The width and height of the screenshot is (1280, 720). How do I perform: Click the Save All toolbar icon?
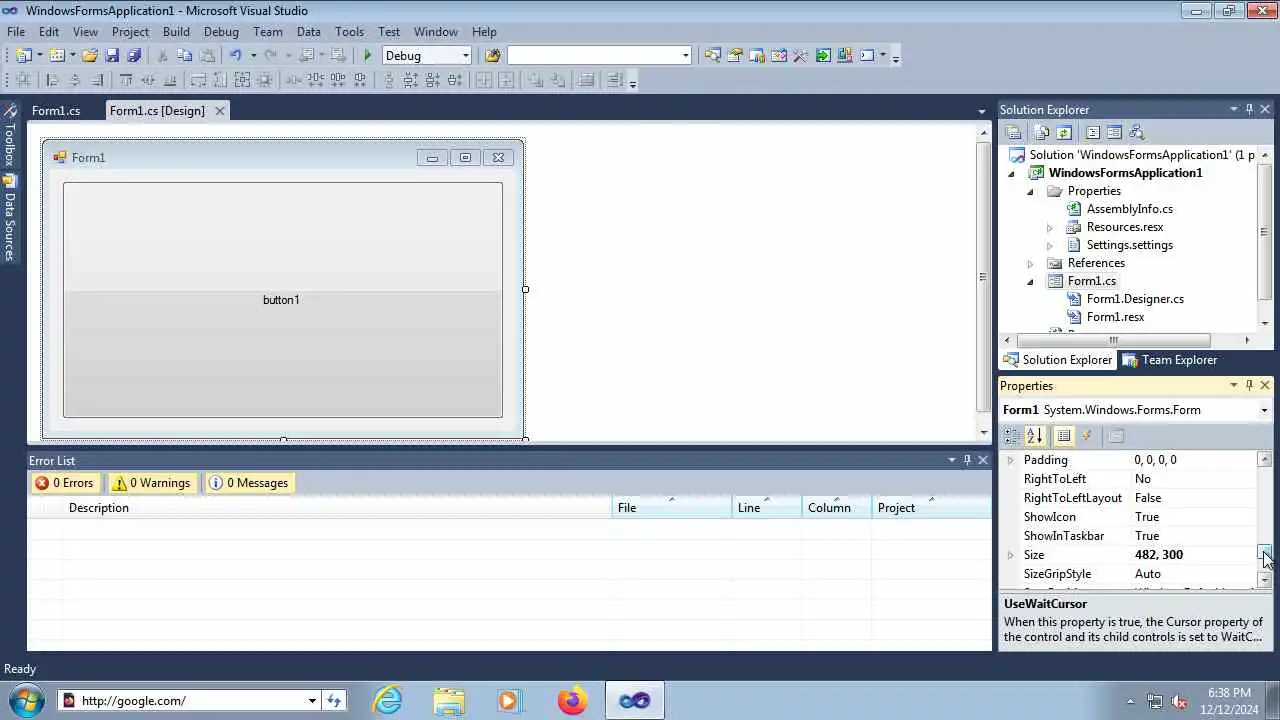point(134,56)
